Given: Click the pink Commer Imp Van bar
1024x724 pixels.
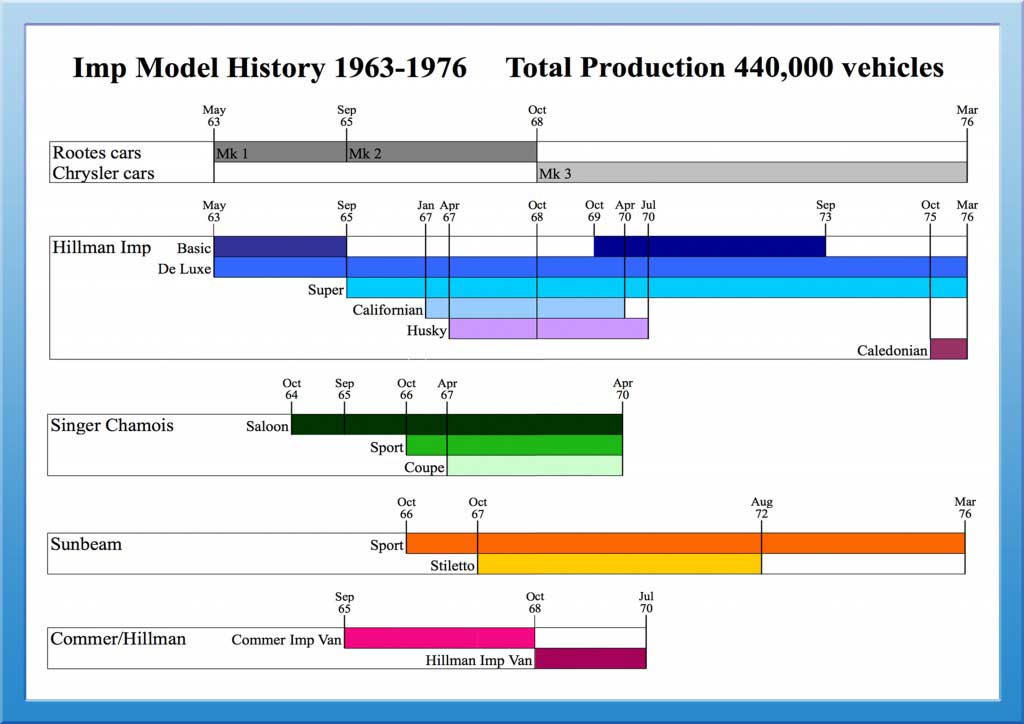Looking at the screenshot, I should point(440,638).
